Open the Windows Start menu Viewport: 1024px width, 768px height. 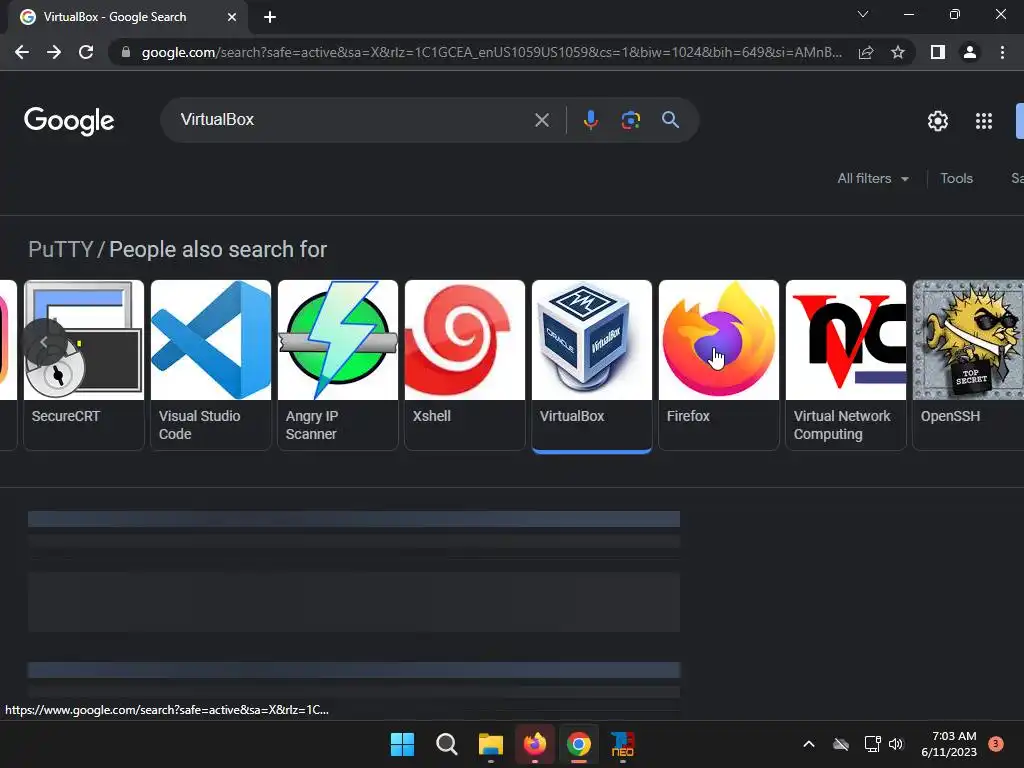pos(402,744)
